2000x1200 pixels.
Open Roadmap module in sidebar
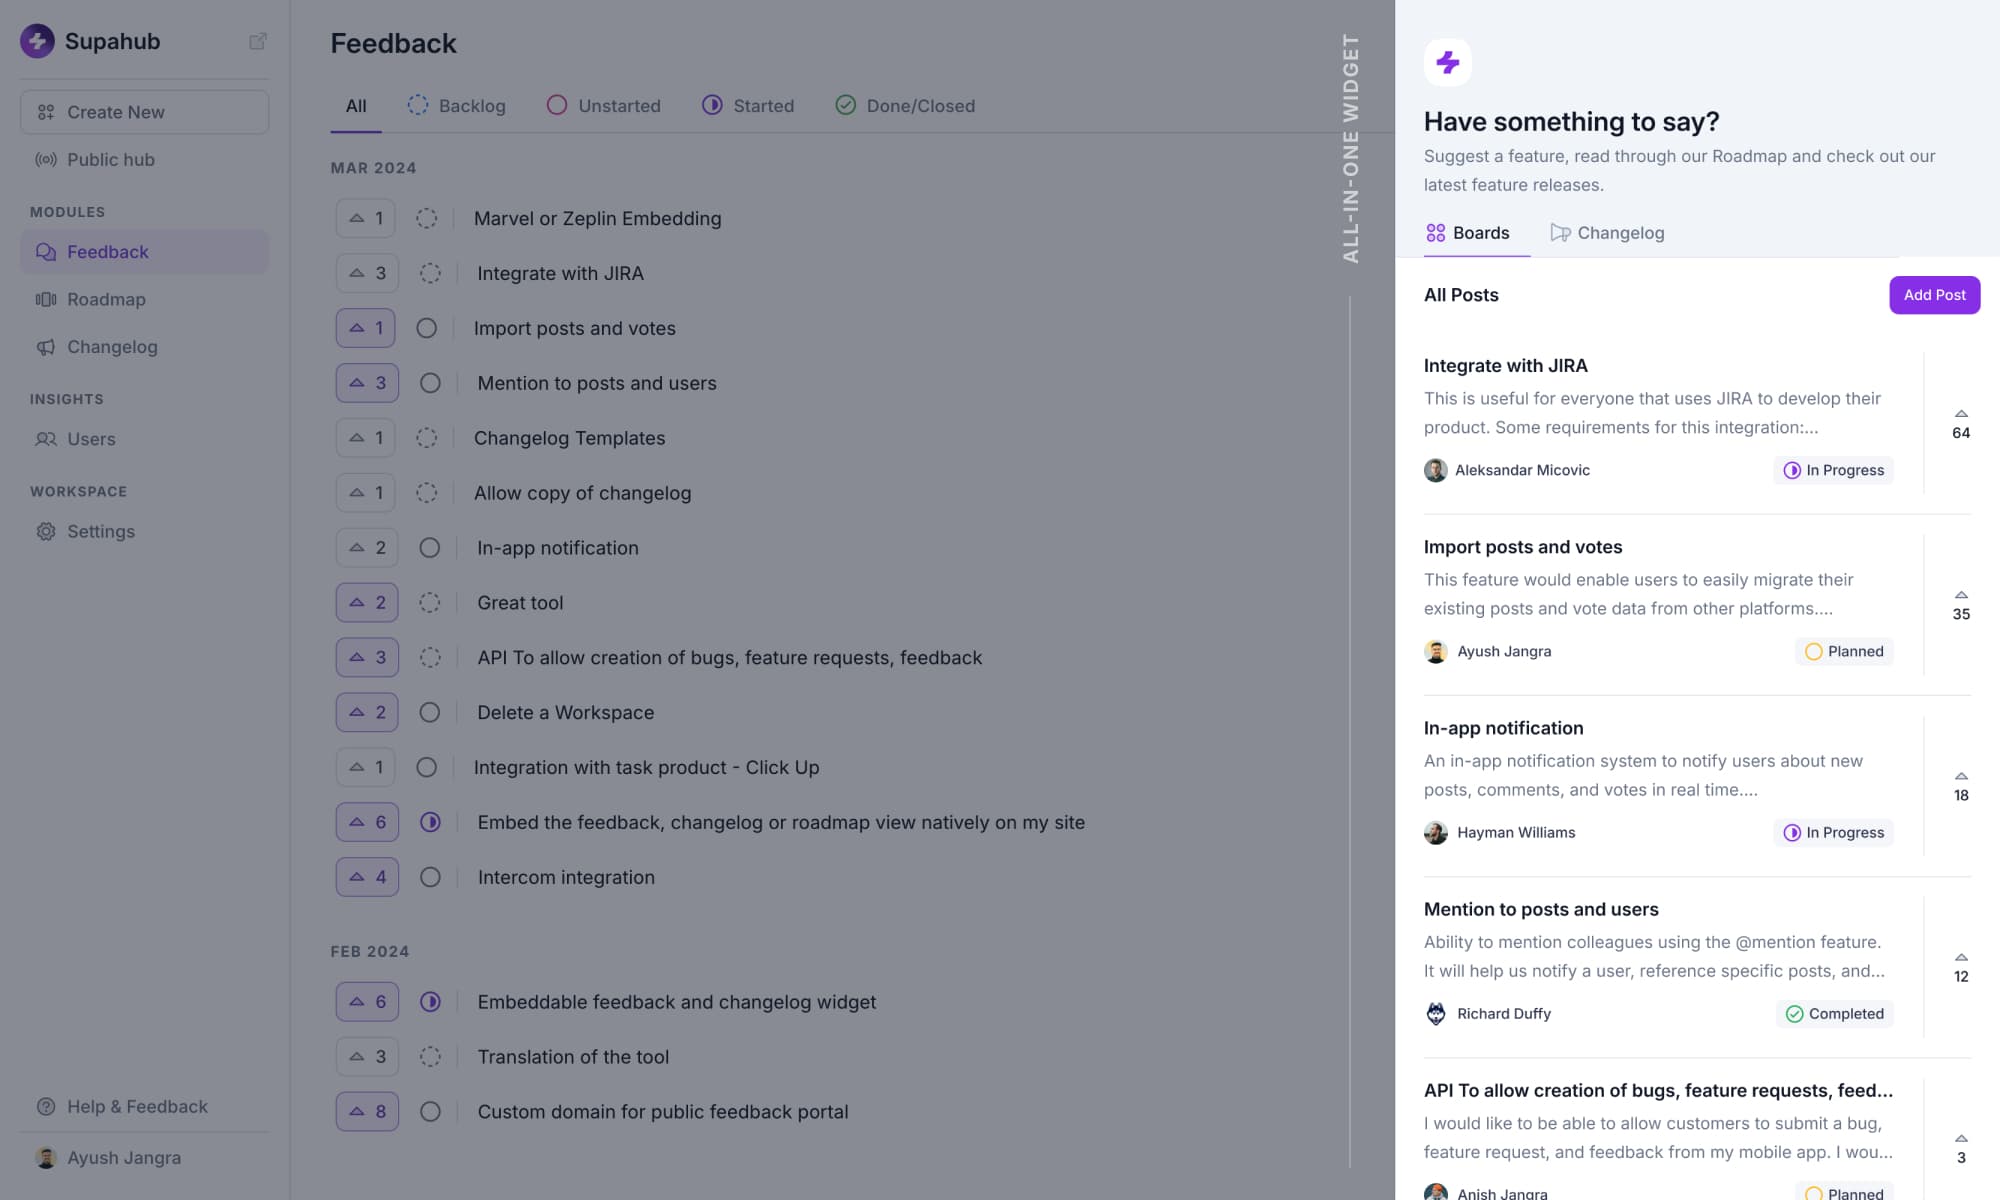tap(106, 299)
